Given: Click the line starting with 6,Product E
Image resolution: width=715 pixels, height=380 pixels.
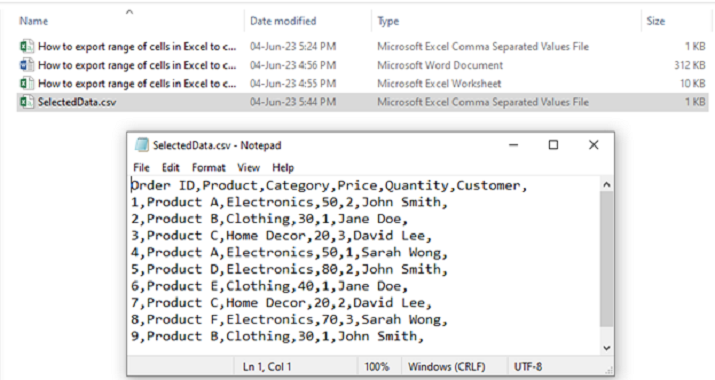Looking at the screenshot, I should [x=269, y=286].
